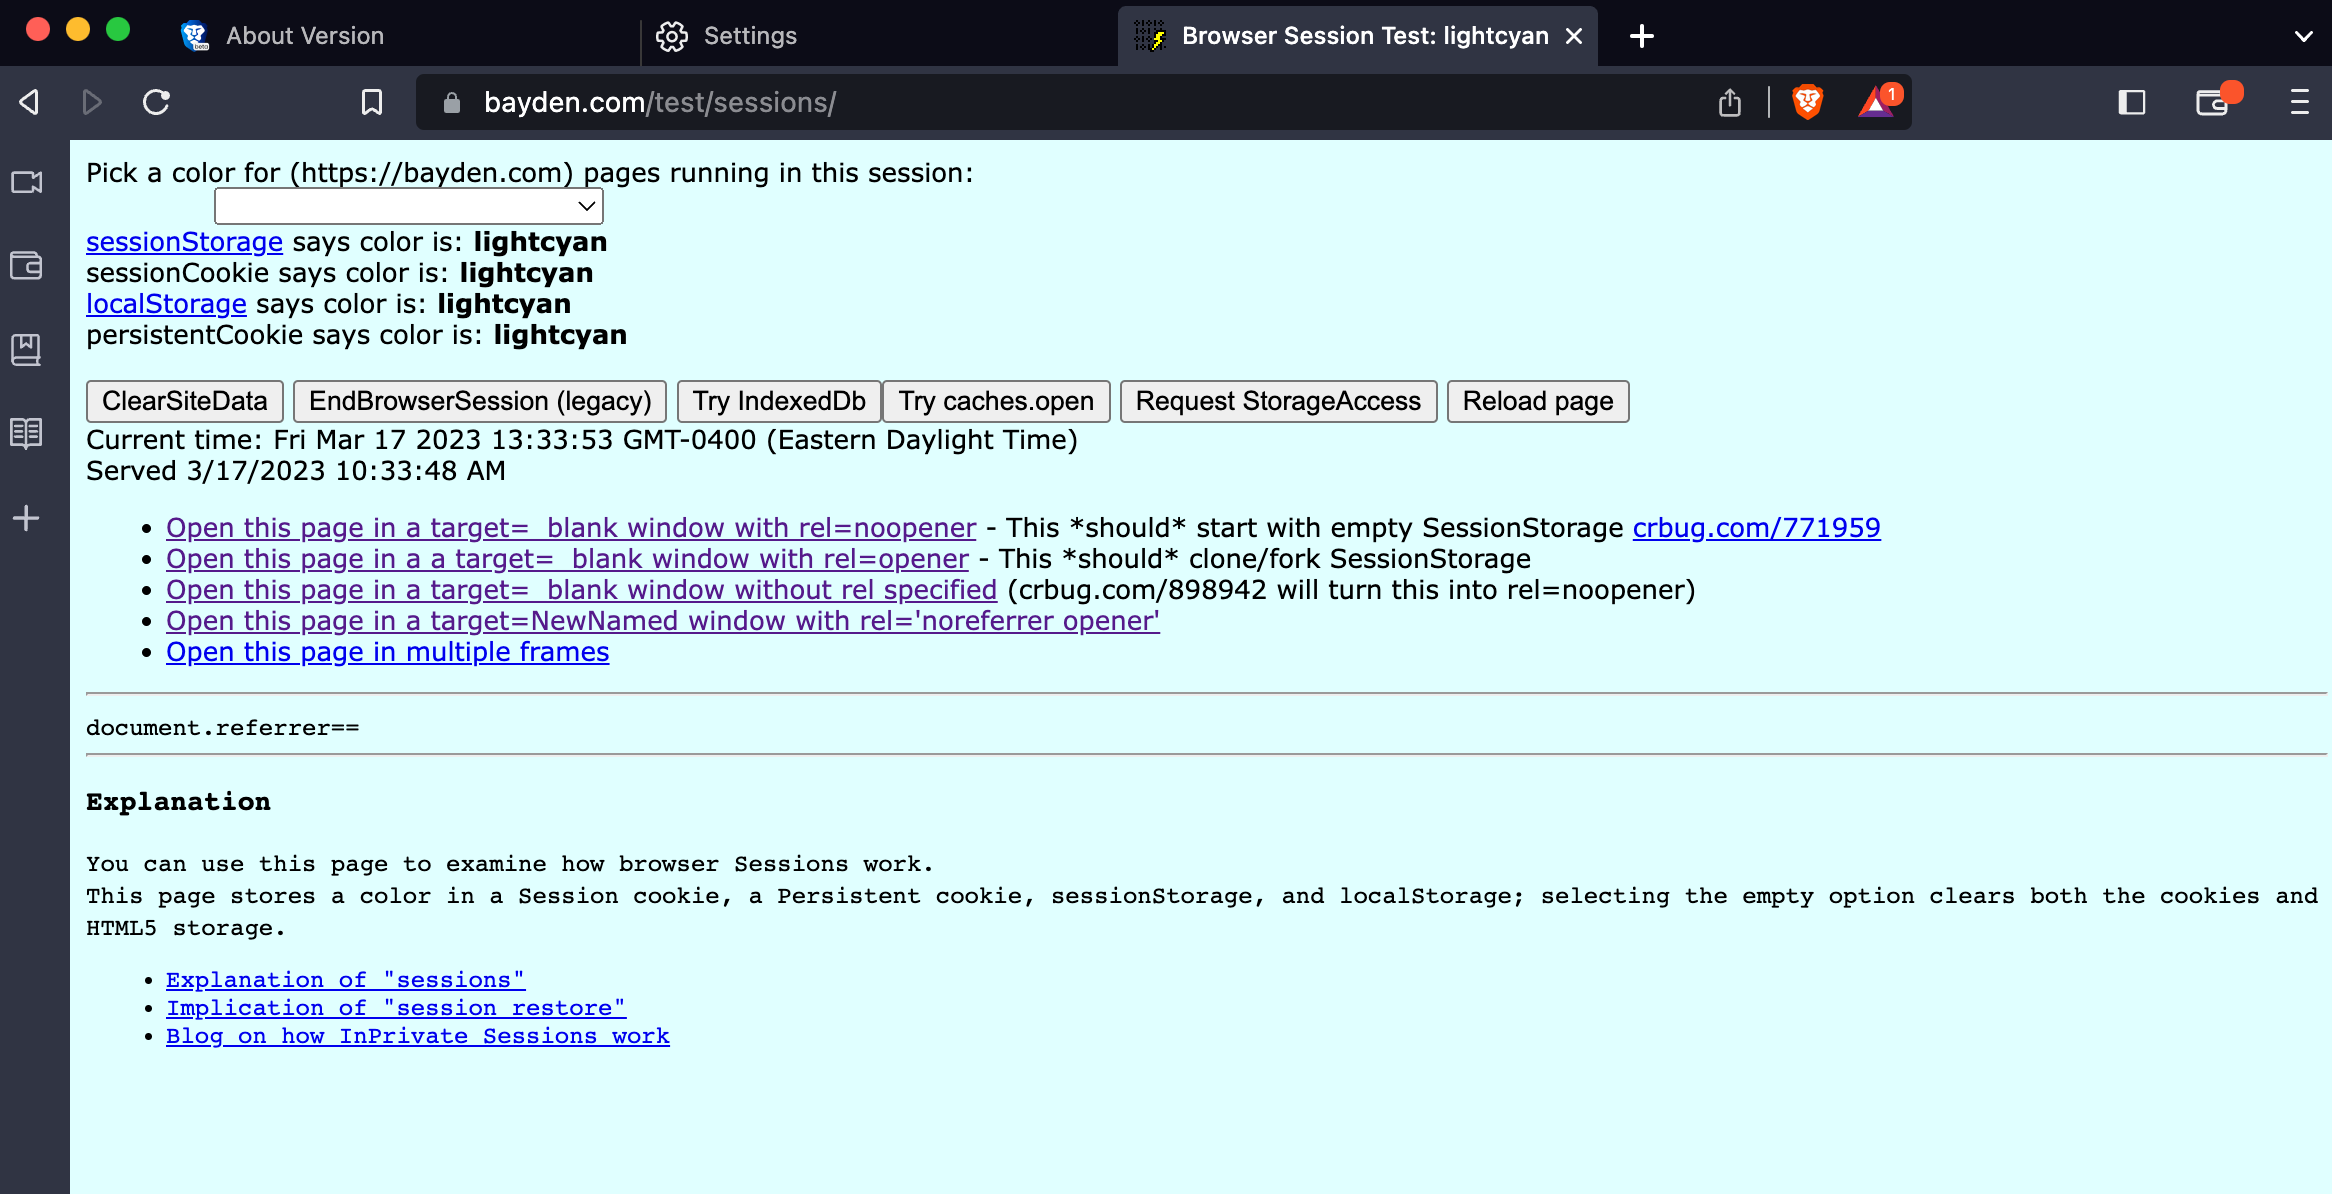The height and width of the screenshot is (1194, 2332).
Task: Click EndBrowserSession (legacy) button
Action: 480,401
